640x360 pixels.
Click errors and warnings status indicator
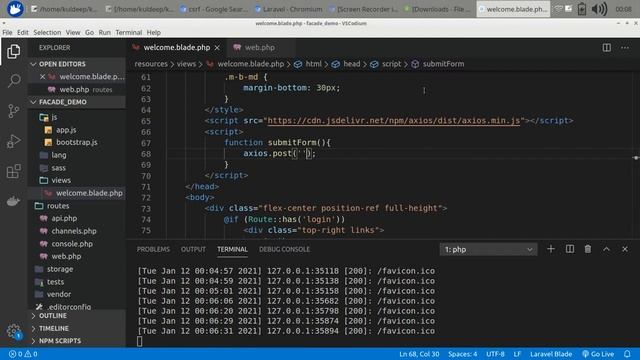(x=23, y=354)
